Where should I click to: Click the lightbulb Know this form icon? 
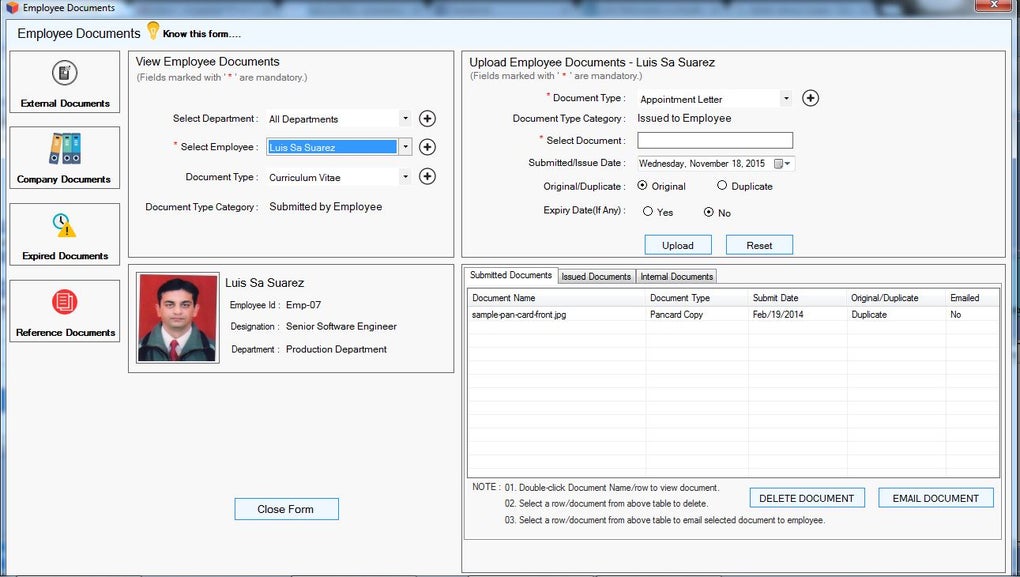click(153, 31)
